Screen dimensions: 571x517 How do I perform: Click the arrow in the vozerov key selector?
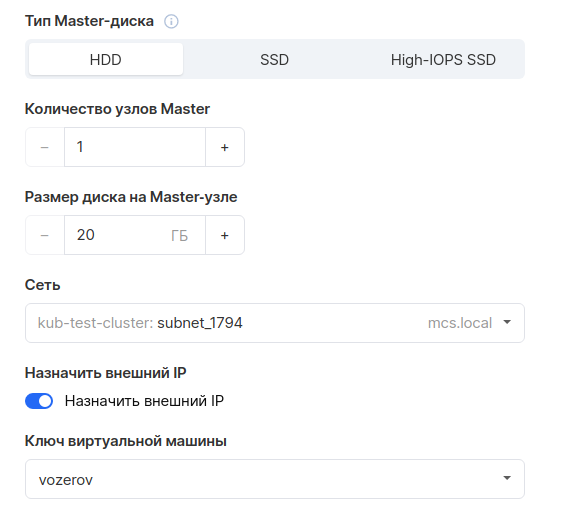(507, 478)
